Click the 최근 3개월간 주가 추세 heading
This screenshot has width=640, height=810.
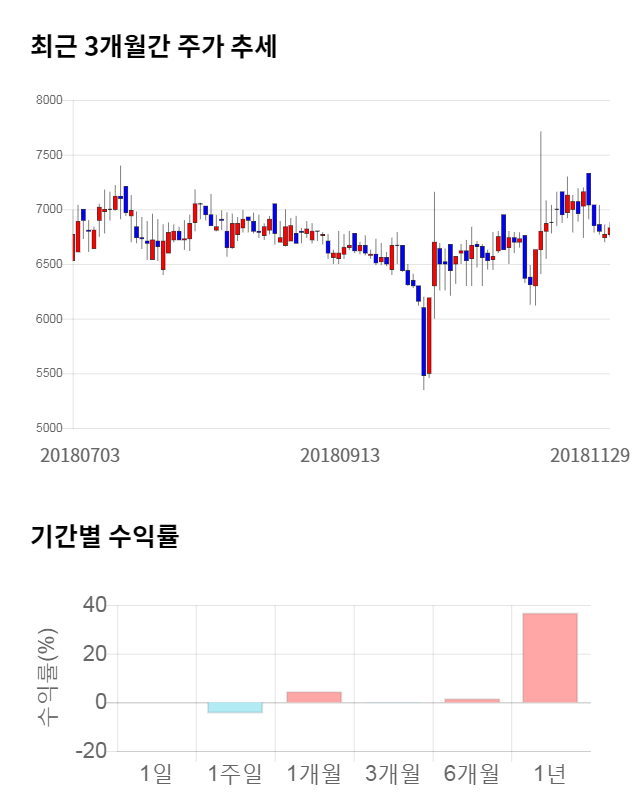pyautogui.click(x=153, y=47)
